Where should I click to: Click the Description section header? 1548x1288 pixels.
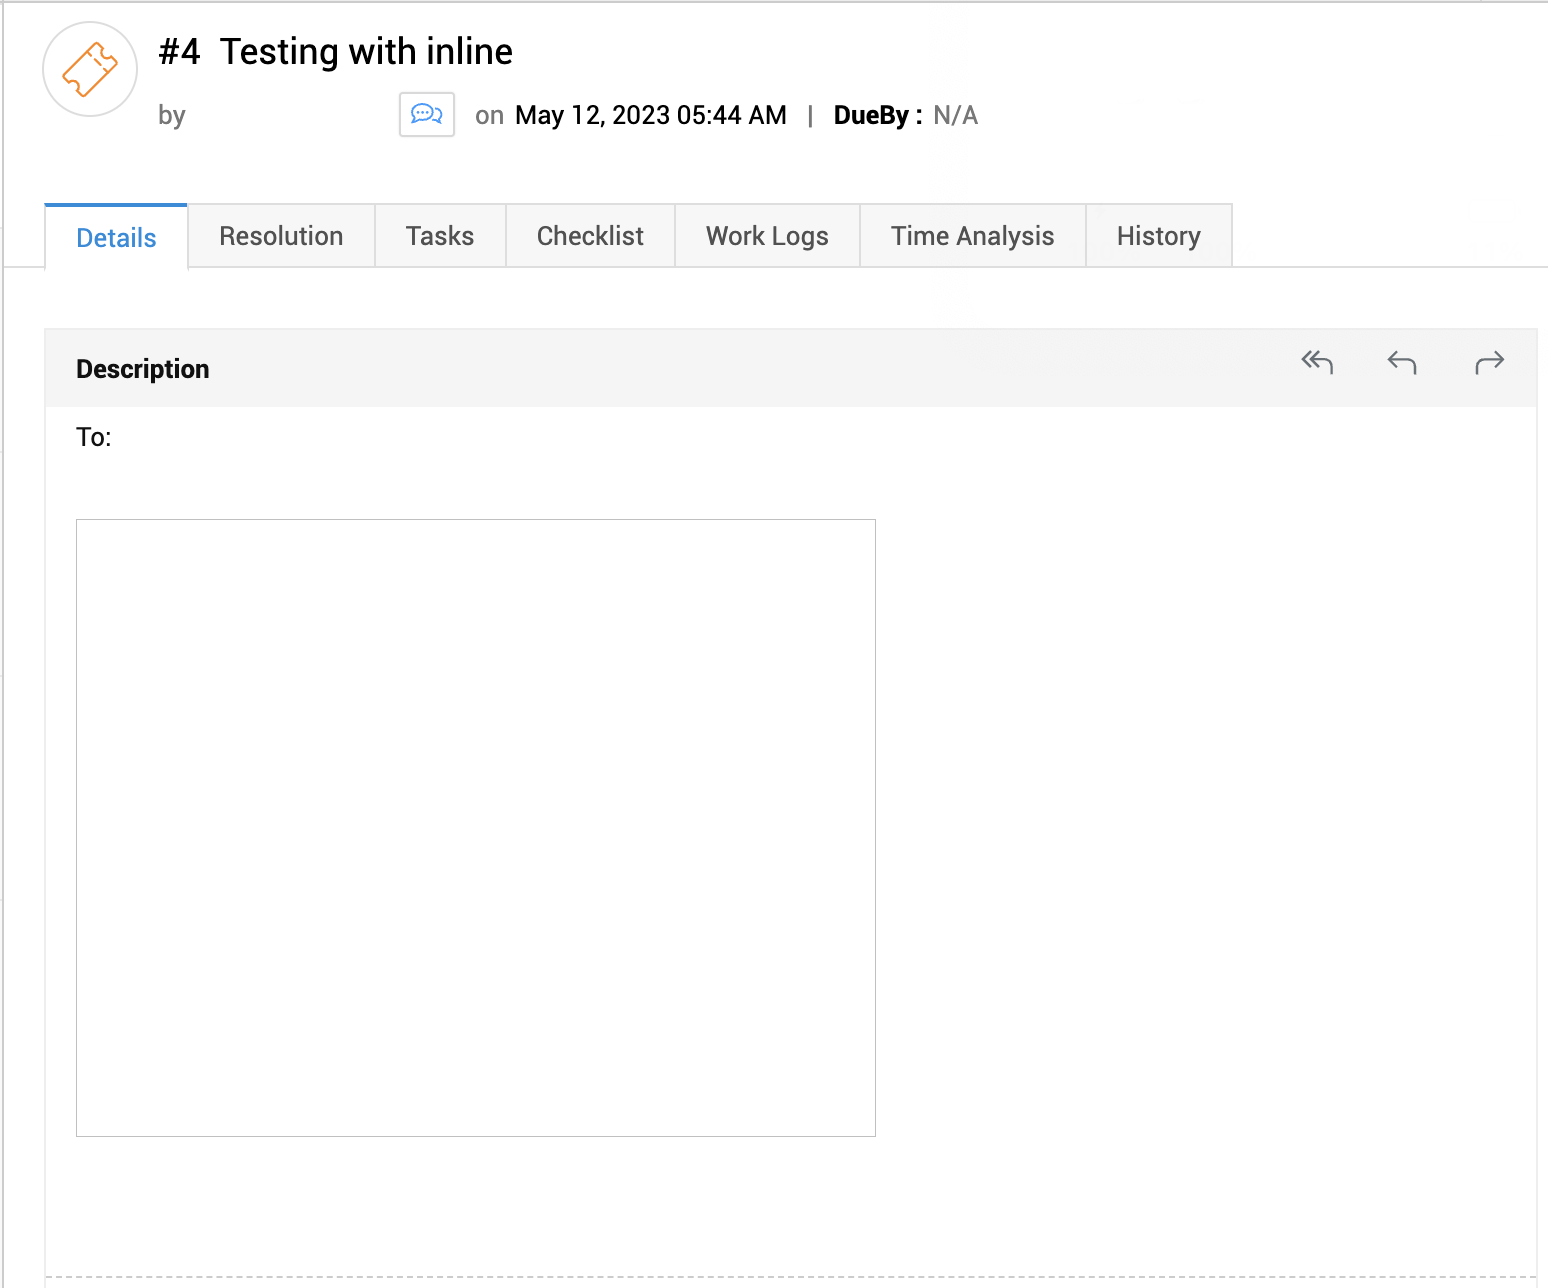tap(143, 369)
